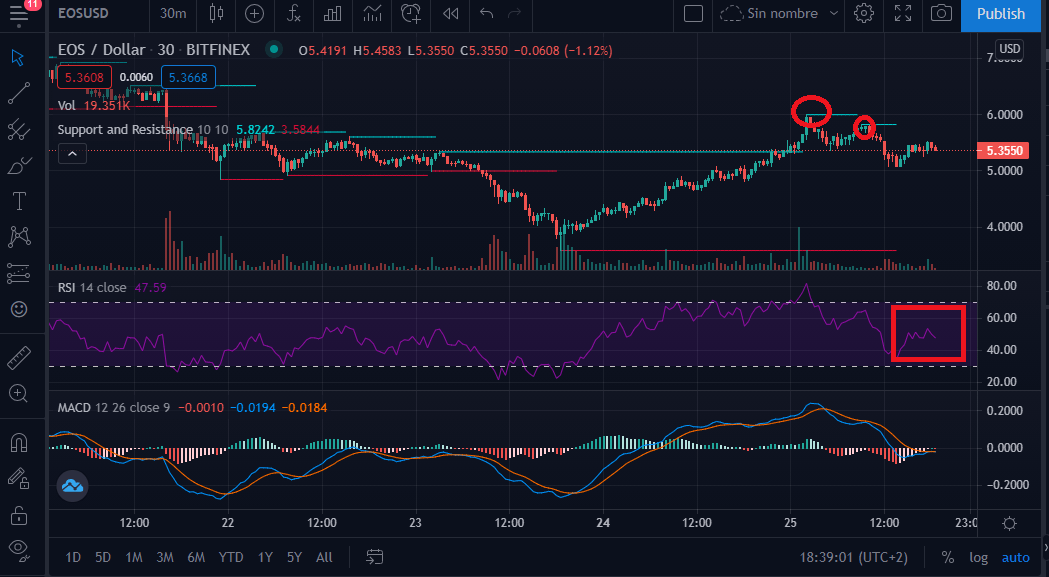
Task: Pick the measure ruler tool
Action: [x=18, y=357]
